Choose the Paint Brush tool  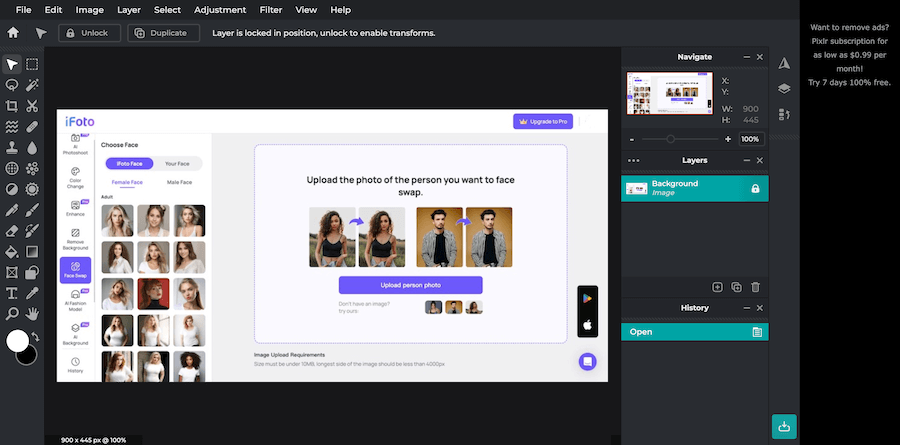coord(32,210)
